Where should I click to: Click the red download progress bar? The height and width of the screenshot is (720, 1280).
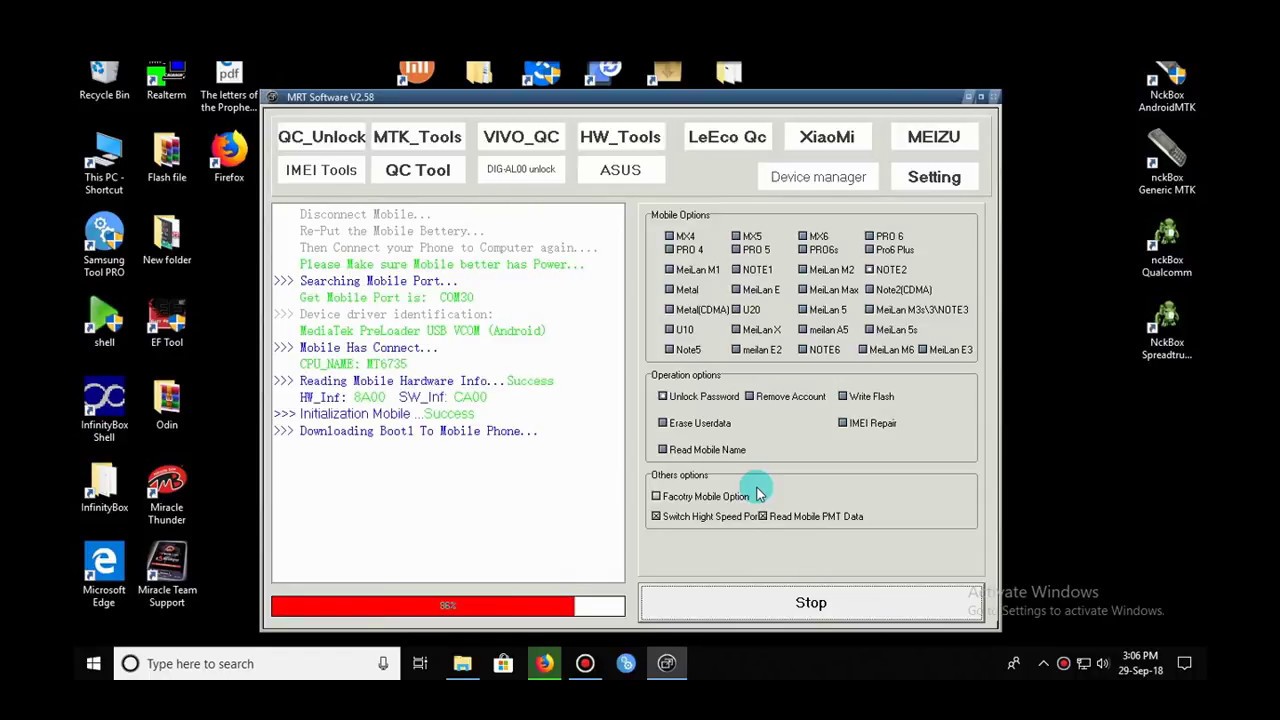[448, 606]
